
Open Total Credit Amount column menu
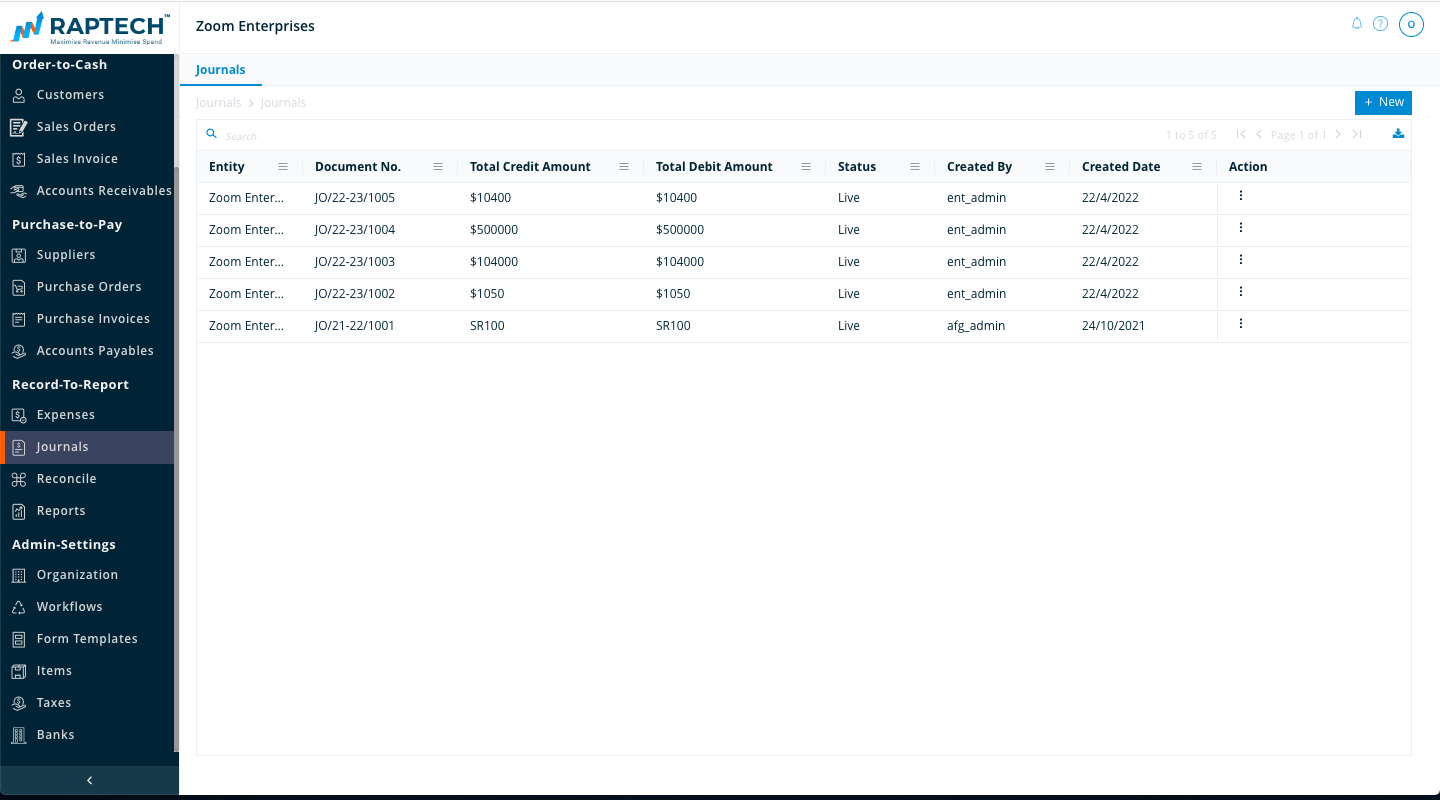[624, 167]
